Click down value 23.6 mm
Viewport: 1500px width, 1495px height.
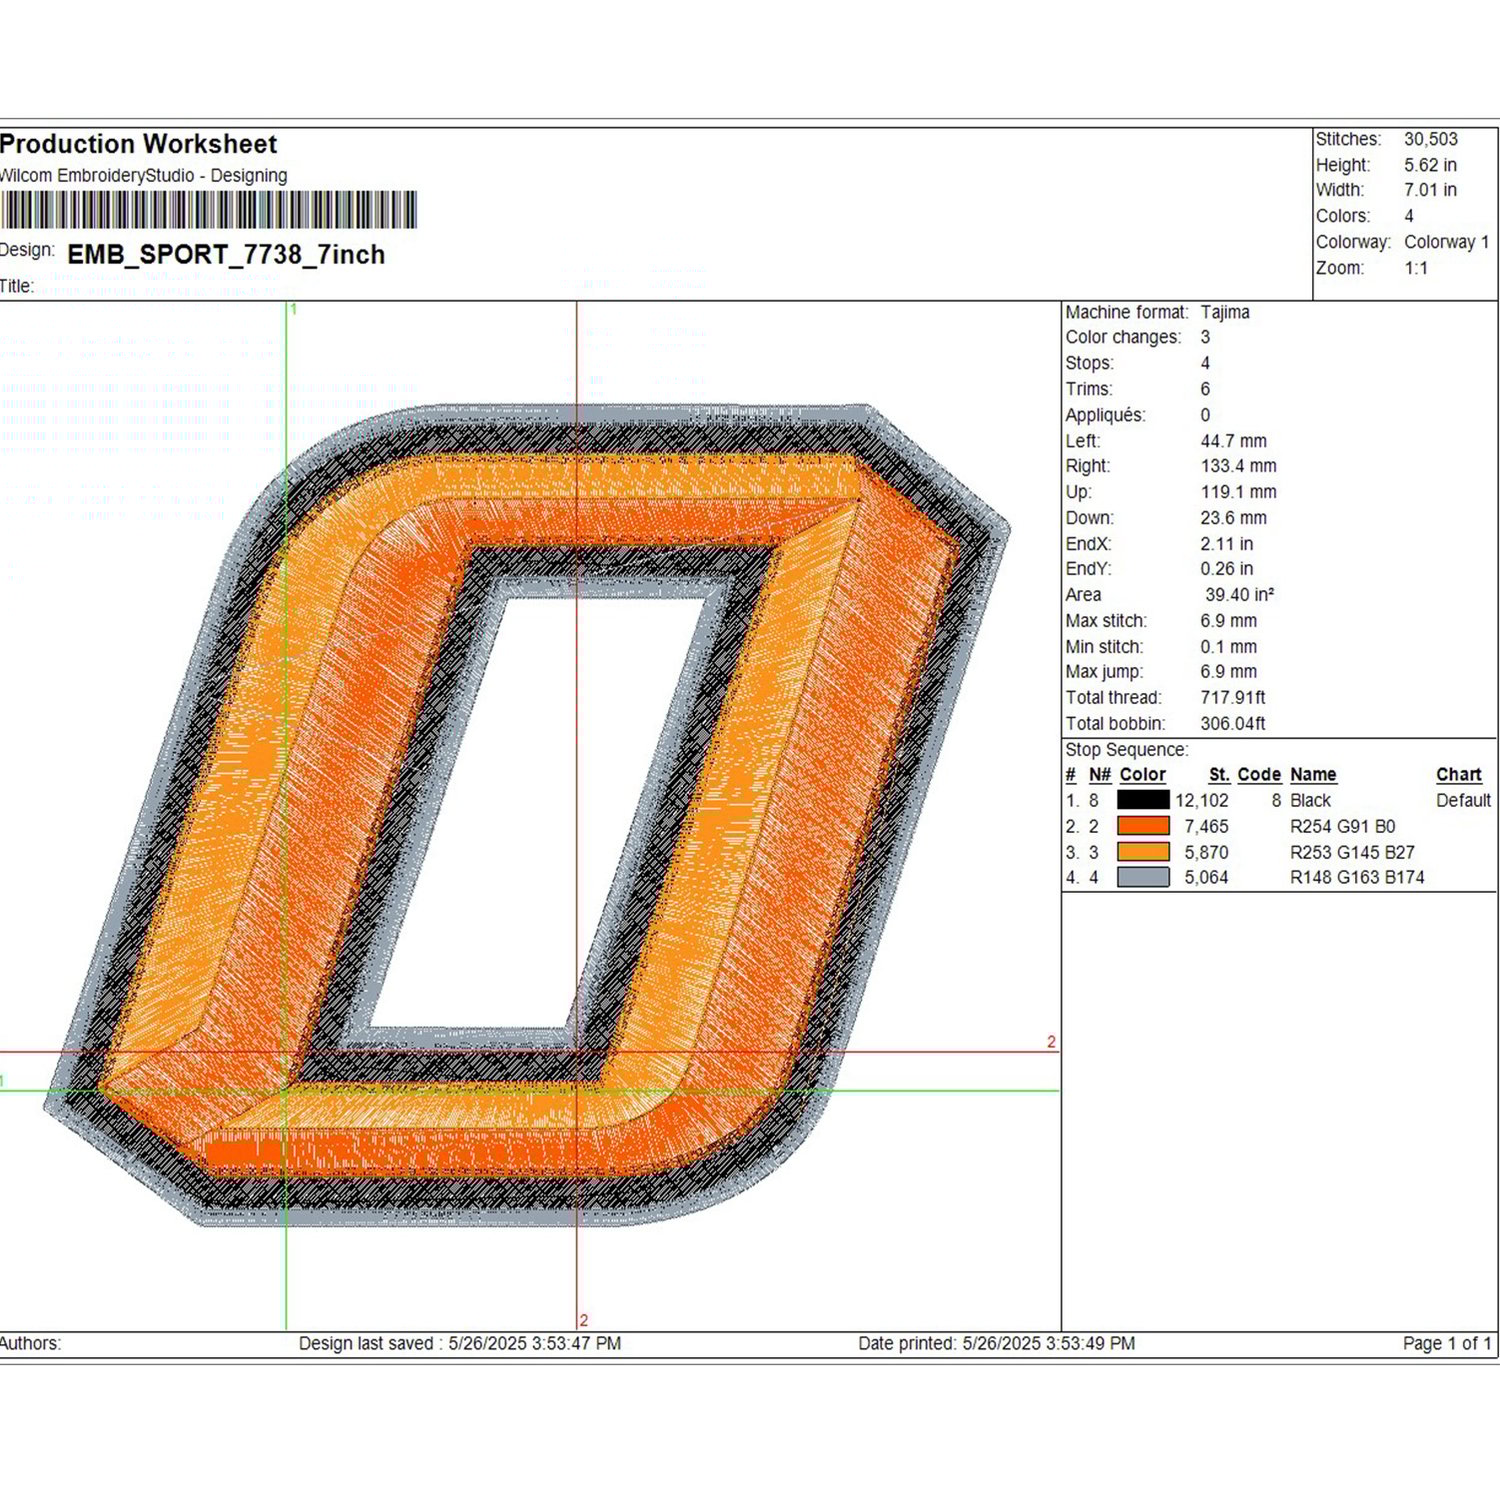click(1233, 518)
